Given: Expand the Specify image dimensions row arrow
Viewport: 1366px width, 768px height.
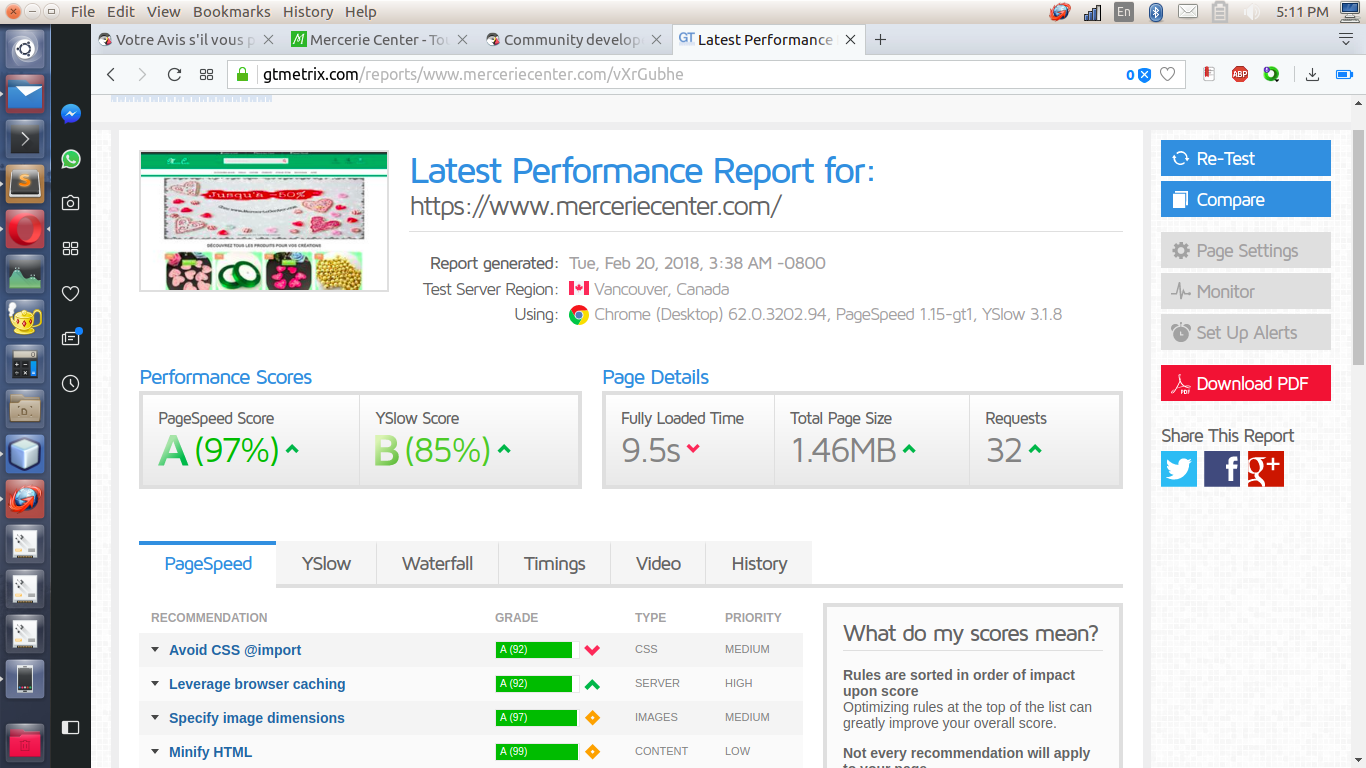Looking at the screenshot, I should pyautogui.click(x=155, y=718).
